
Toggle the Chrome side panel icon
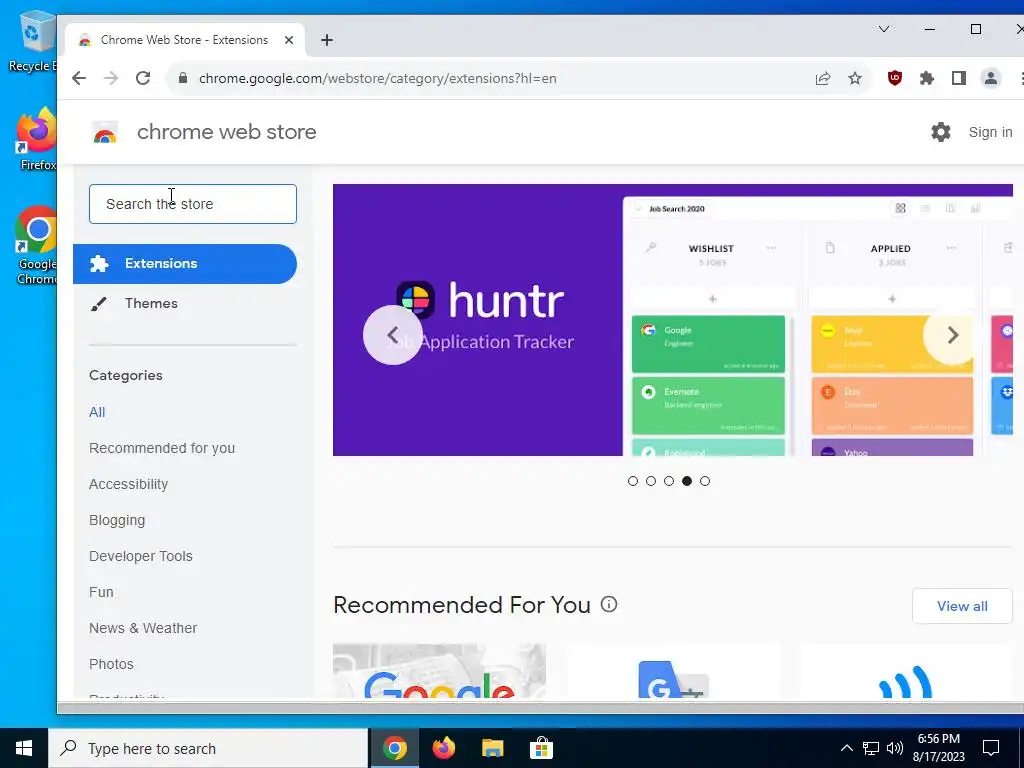959,78
